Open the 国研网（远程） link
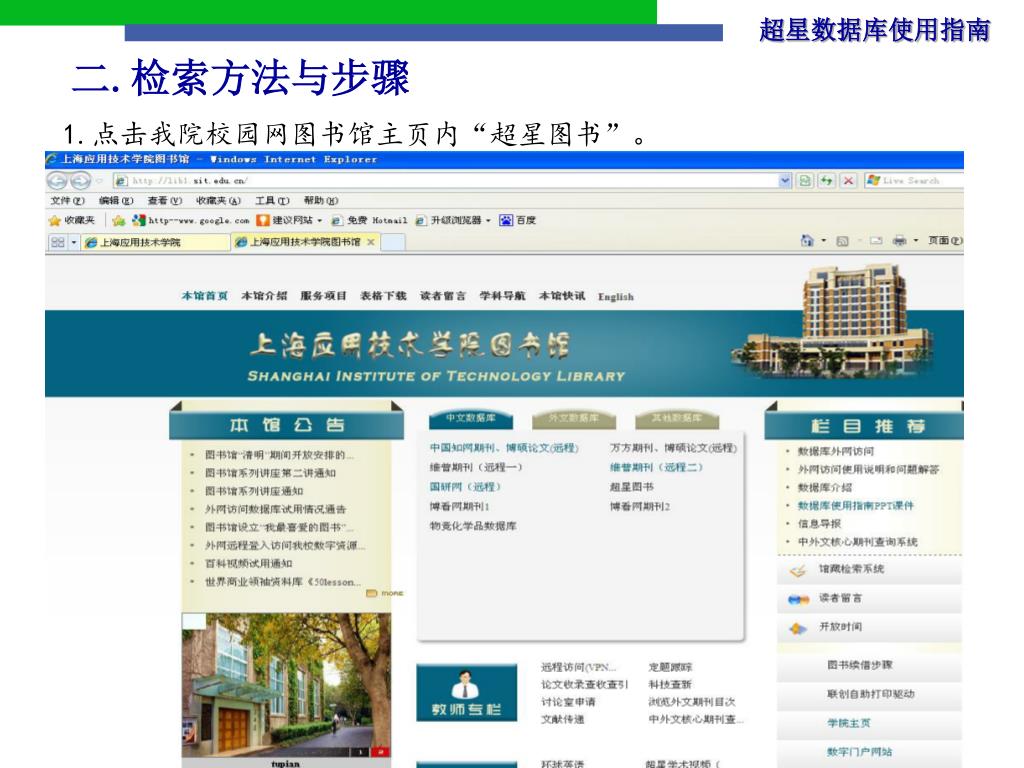1024x768 pixels. point(465,487)
